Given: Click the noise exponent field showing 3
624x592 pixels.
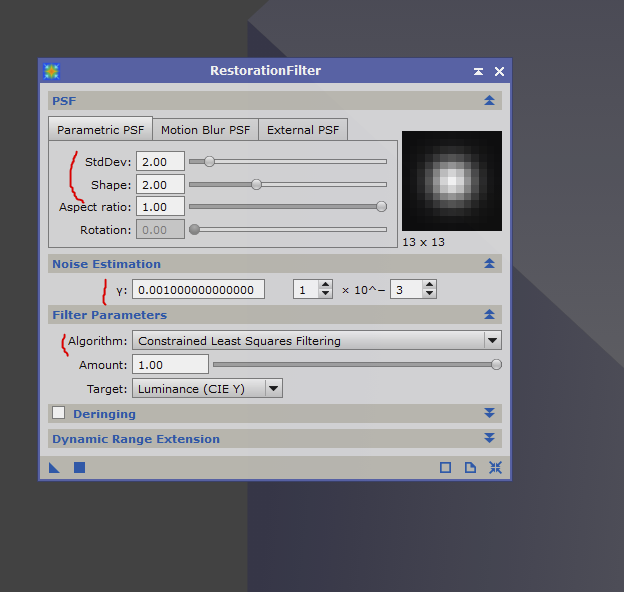Looking at the screenshot, I should tap(406, 290).
